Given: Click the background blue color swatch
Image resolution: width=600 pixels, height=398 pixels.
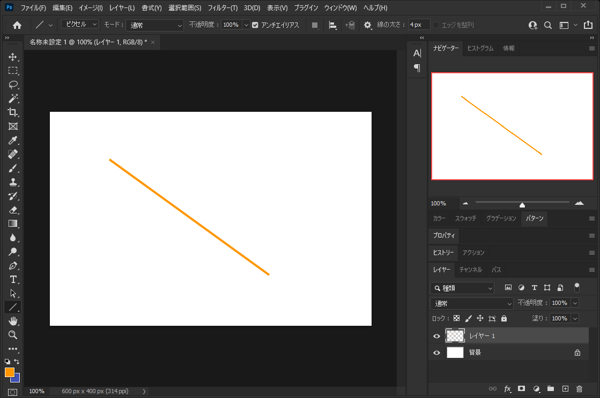Looking at the screenshot, I should 17,379.
